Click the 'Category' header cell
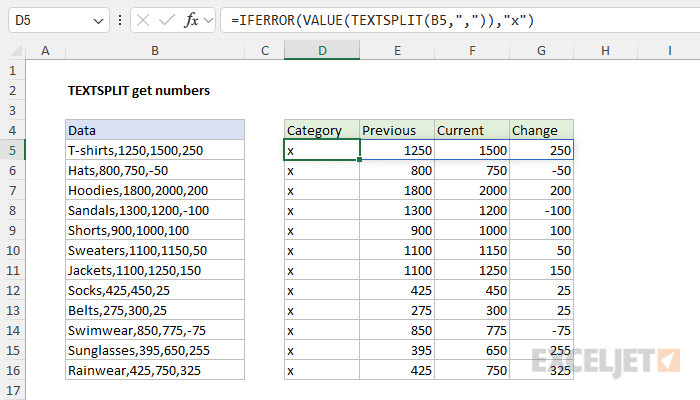This screenshot has height=400, width=700. pyautogui.click(x=322, y=130)
